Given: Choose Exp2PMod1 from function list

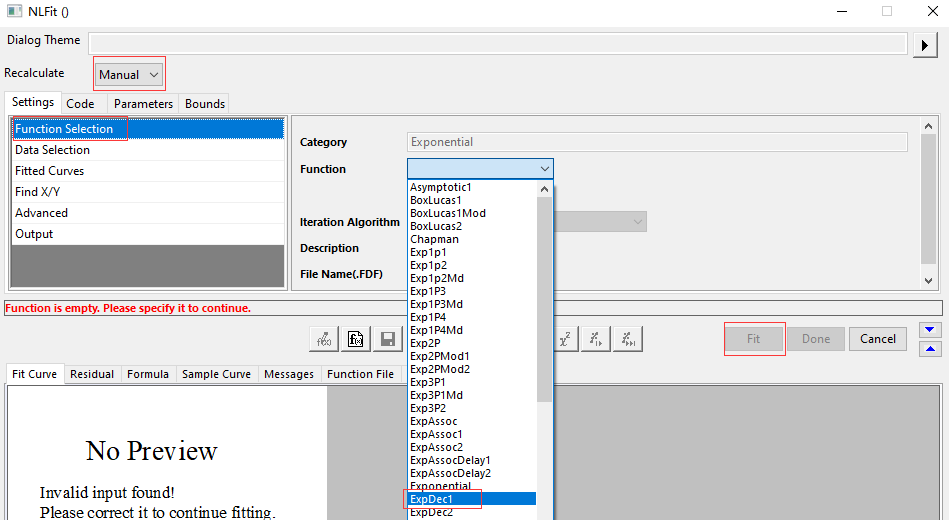Looking at the screenshot, I should pos(473,357).
